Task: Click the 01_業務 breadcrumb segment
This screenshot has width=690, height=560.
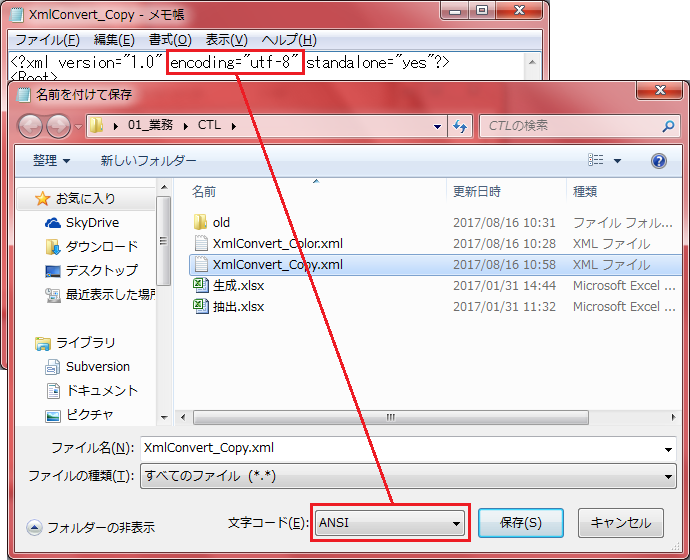Action: click(x=150, y=125)
